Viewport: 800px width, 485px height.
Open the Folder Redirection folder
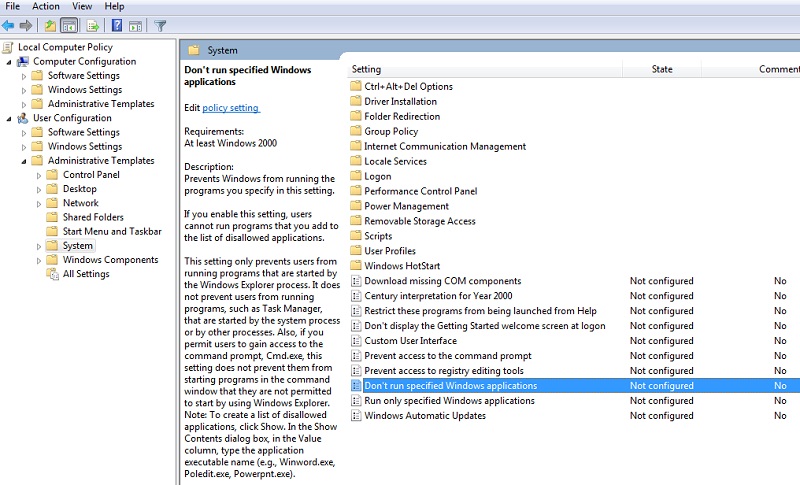pyautogui.click(x=402, y=116)
